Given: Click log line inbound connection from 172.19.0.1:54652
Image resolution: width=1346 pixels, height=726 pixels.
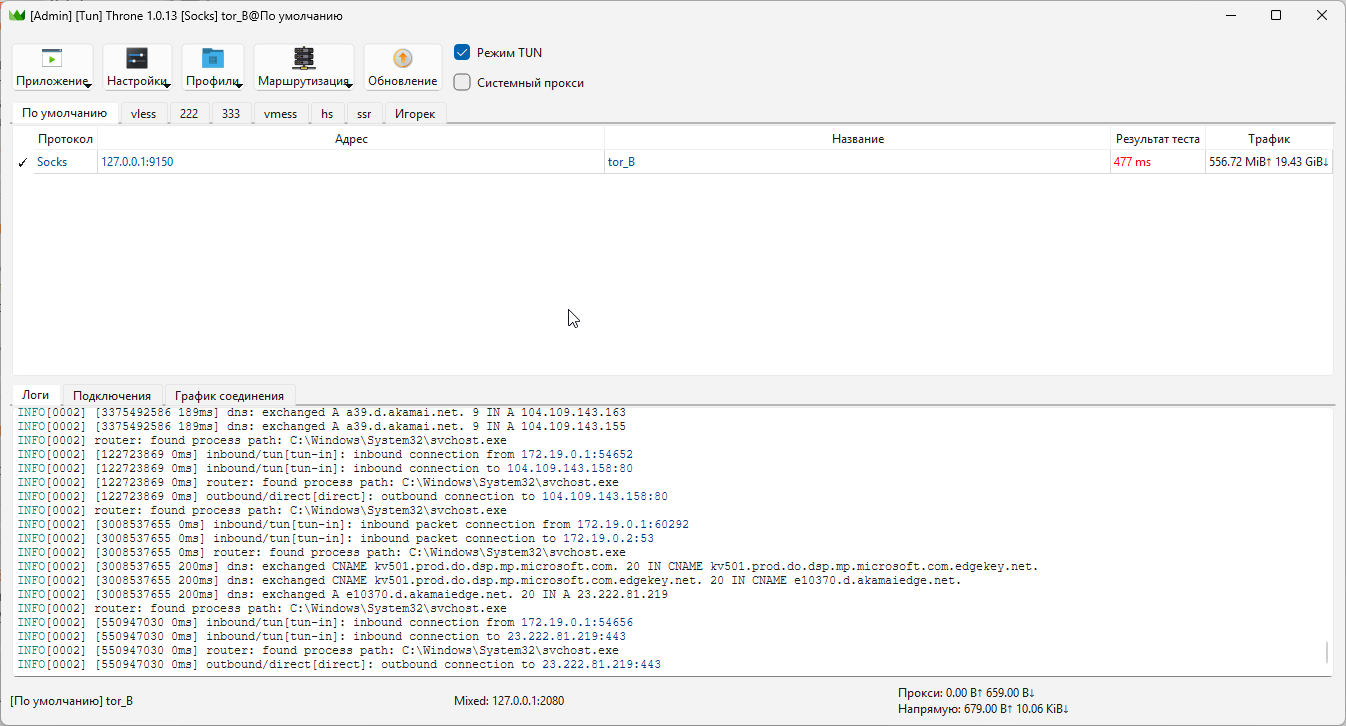Looking at the screenshot, I should 325,454.
